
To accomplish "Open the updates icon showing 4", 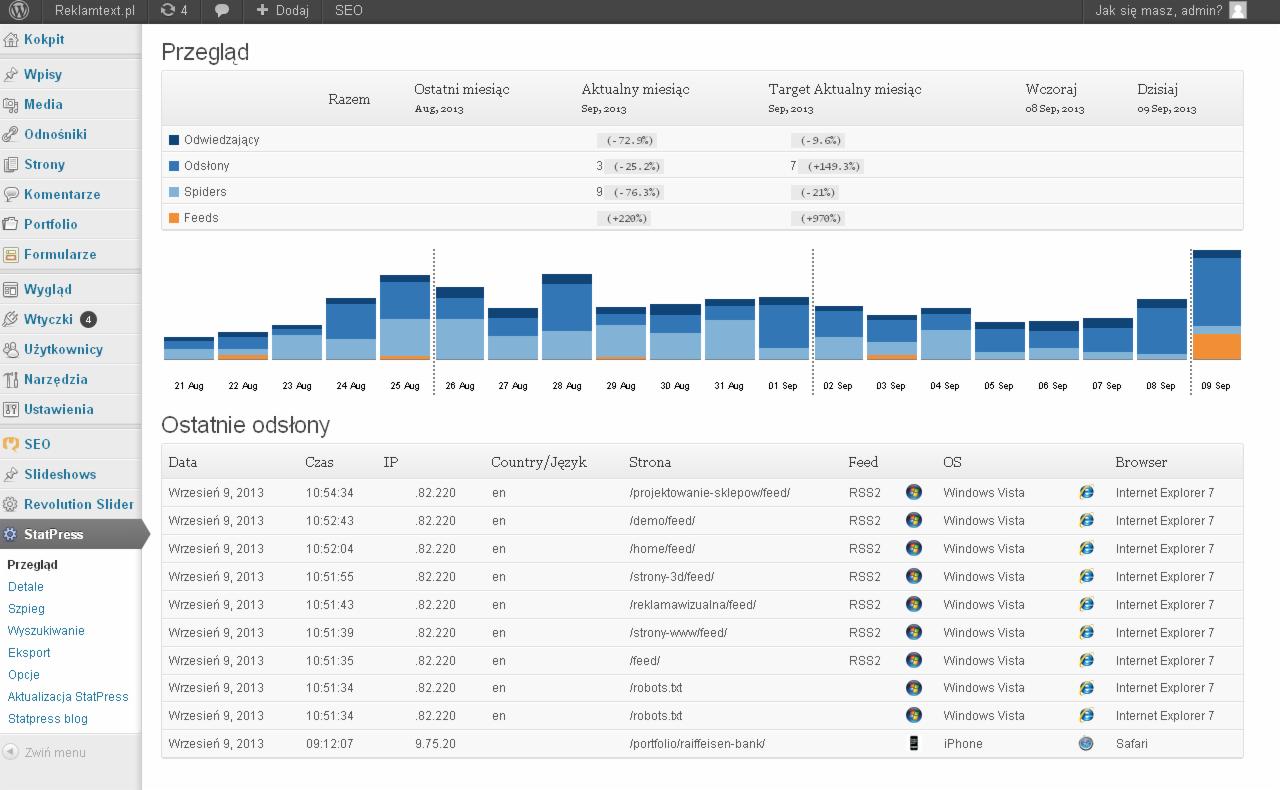I will coord(167,11).
